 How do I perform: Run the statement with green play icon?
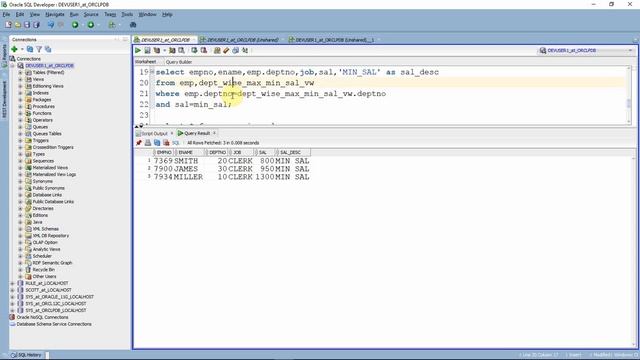(x=138, y=51)
